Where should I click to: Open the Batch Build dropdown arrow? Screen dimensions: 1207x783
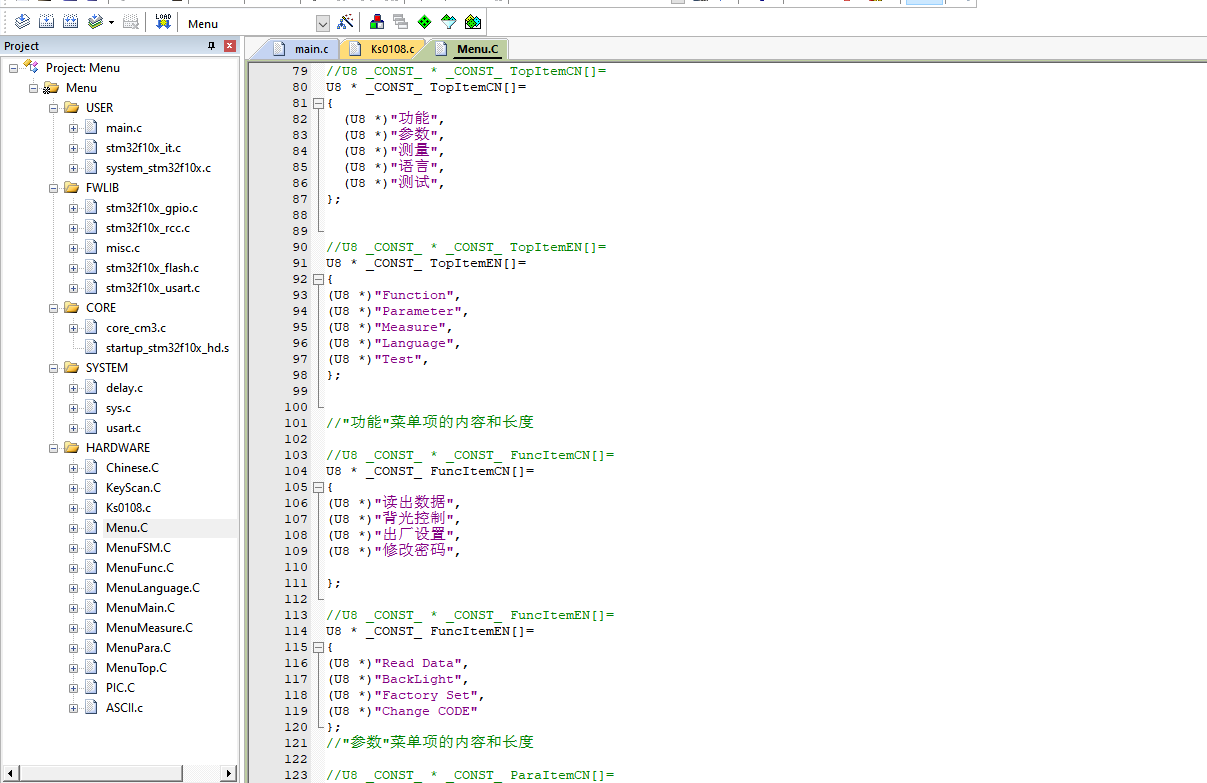[x=111, y=22]
